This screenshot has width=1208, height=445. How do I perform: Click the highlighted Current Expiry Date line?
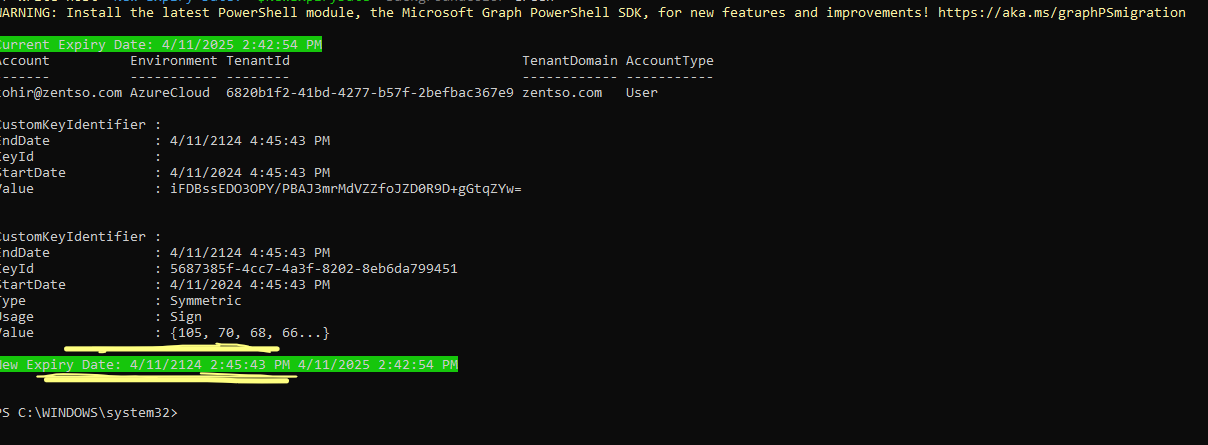(x=160, y=45)
